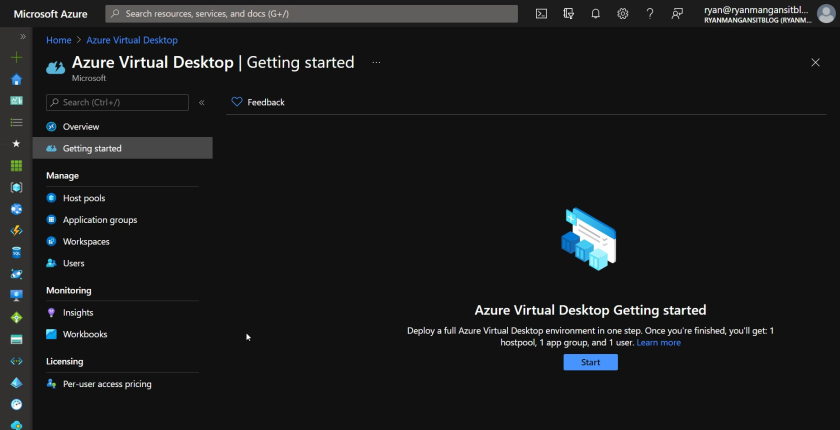This screenshot has height=430, width=840.
Task: Click the "Manage" section header
Action: click(62, 176)
